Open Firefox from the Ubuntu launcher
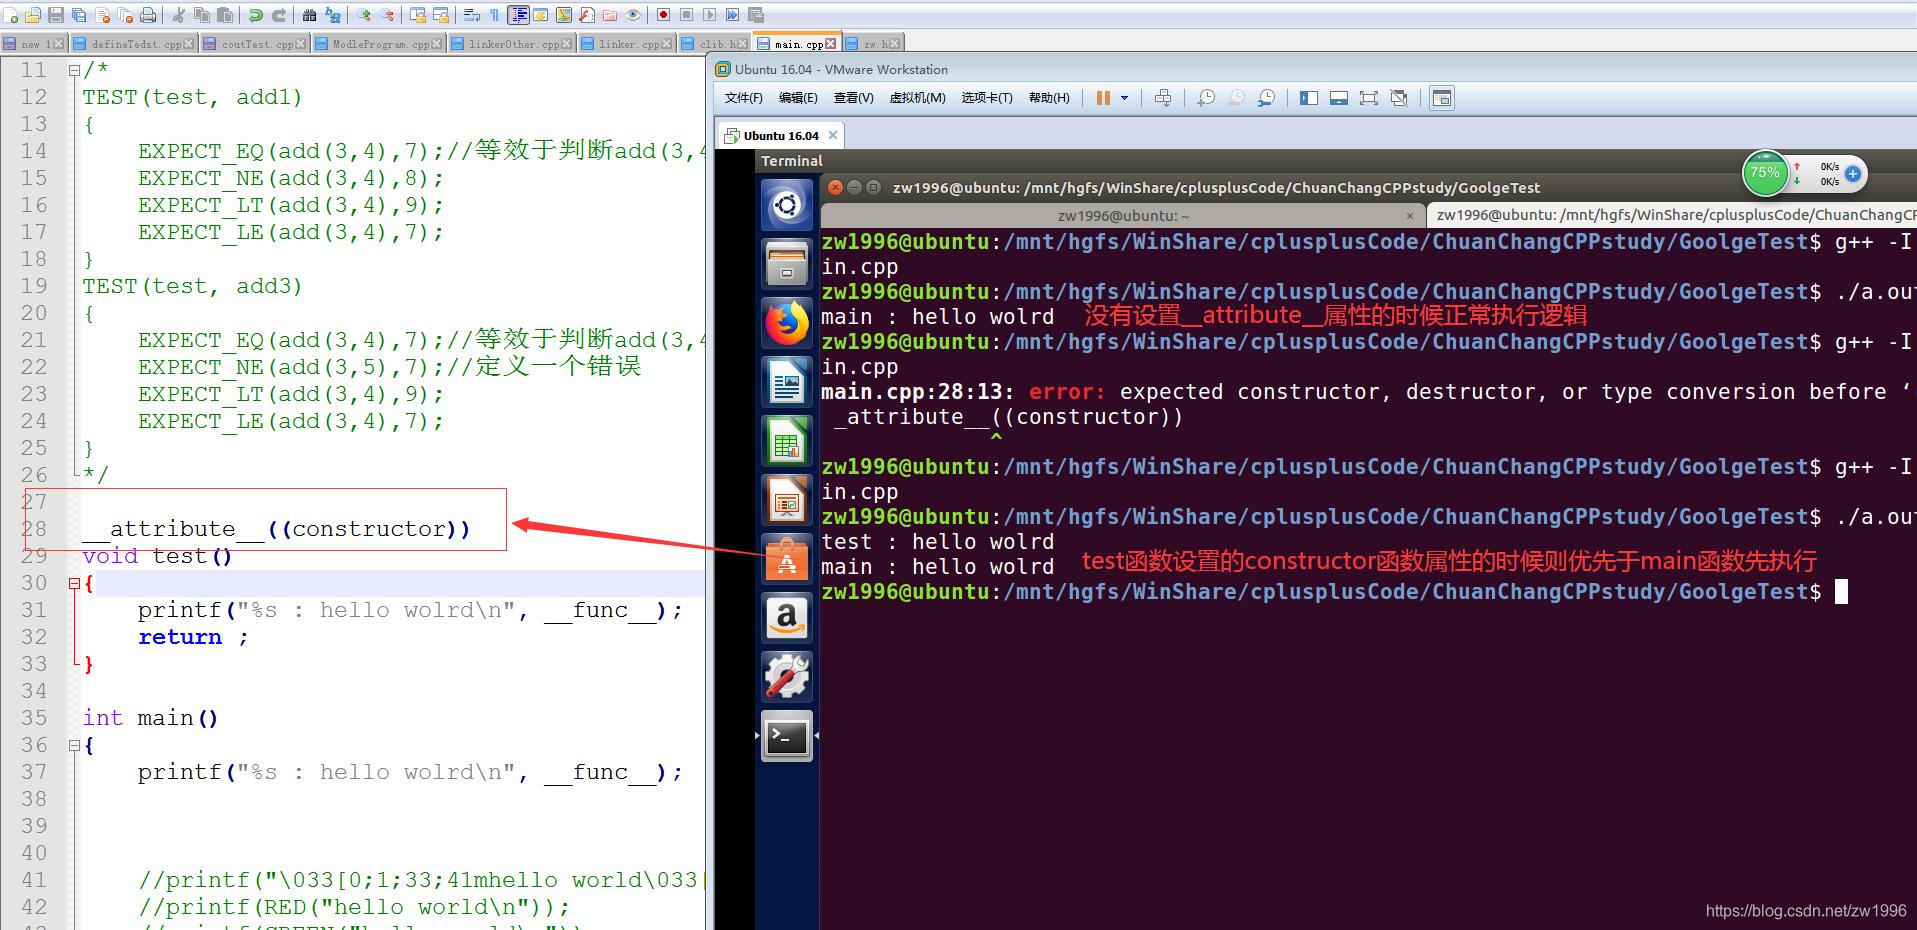 [x=787, y=323]
